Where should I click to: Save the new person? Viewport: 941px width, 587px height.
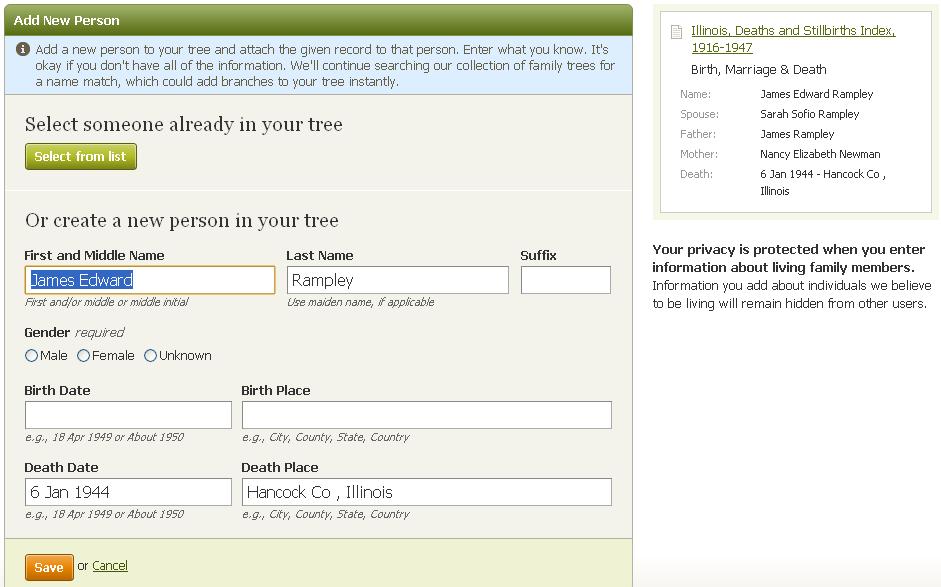49,567
